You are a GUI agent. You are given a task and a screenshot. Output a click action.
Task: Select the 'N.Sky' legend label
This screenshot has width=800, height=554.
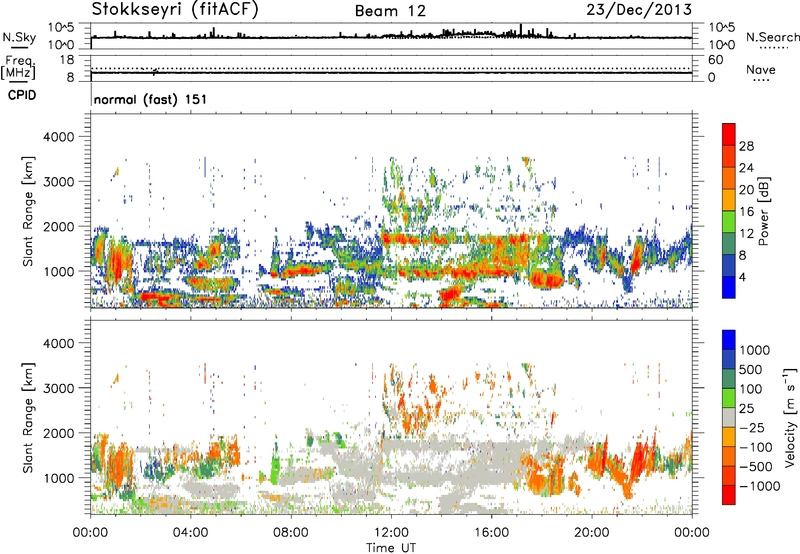pos(19,37)
